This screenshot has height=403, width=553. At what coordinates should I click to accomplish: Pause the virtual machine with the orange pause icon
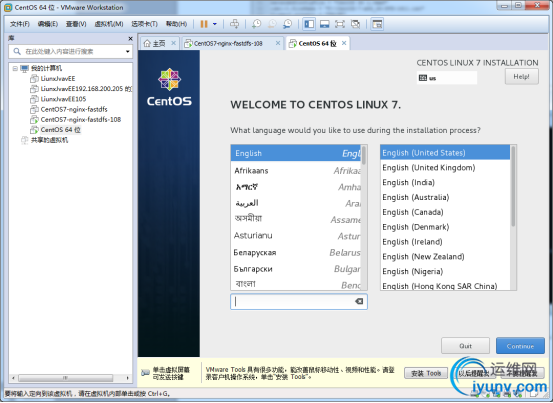click(x=204, y=24)
